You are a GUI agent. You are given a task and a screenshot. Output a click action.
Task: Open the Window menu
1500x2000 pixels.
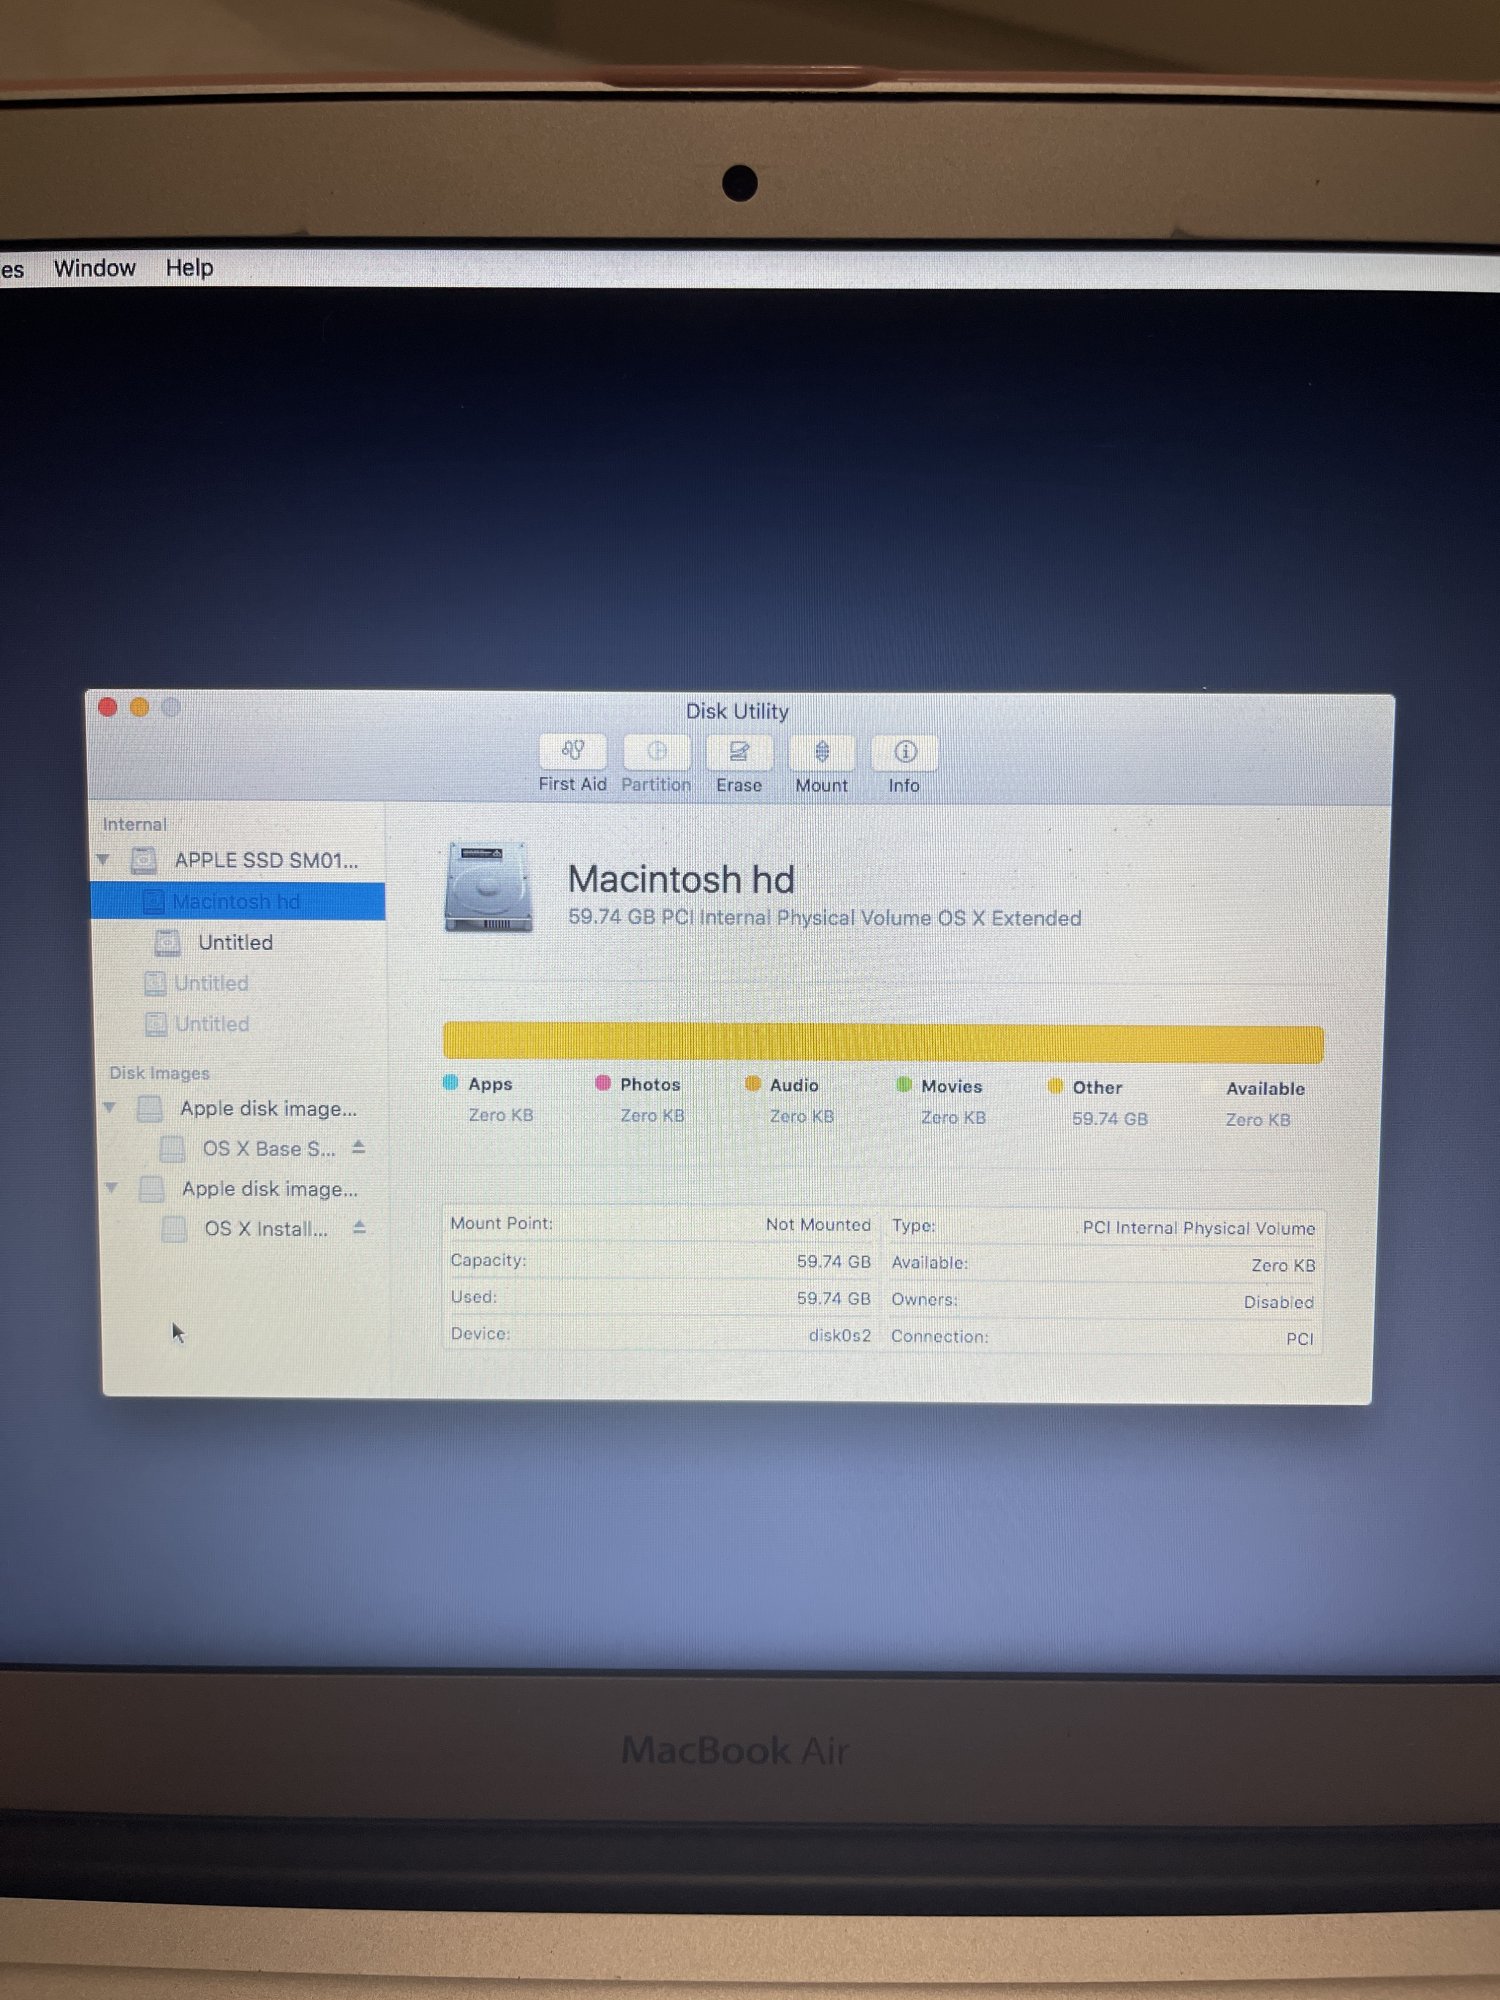tap(95, 268)
